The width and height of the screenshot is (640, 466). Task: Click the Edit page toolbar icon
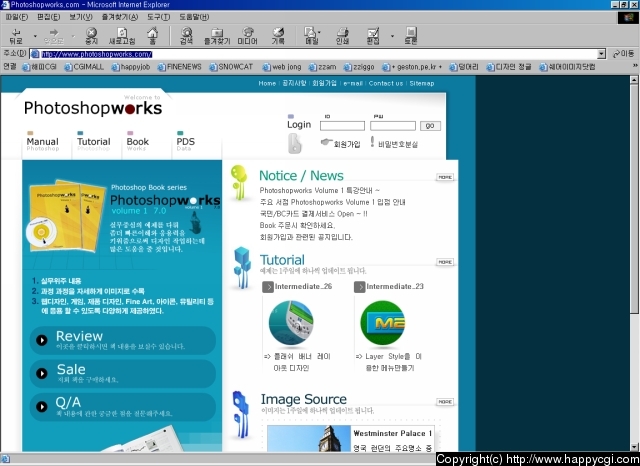[373, 36]
